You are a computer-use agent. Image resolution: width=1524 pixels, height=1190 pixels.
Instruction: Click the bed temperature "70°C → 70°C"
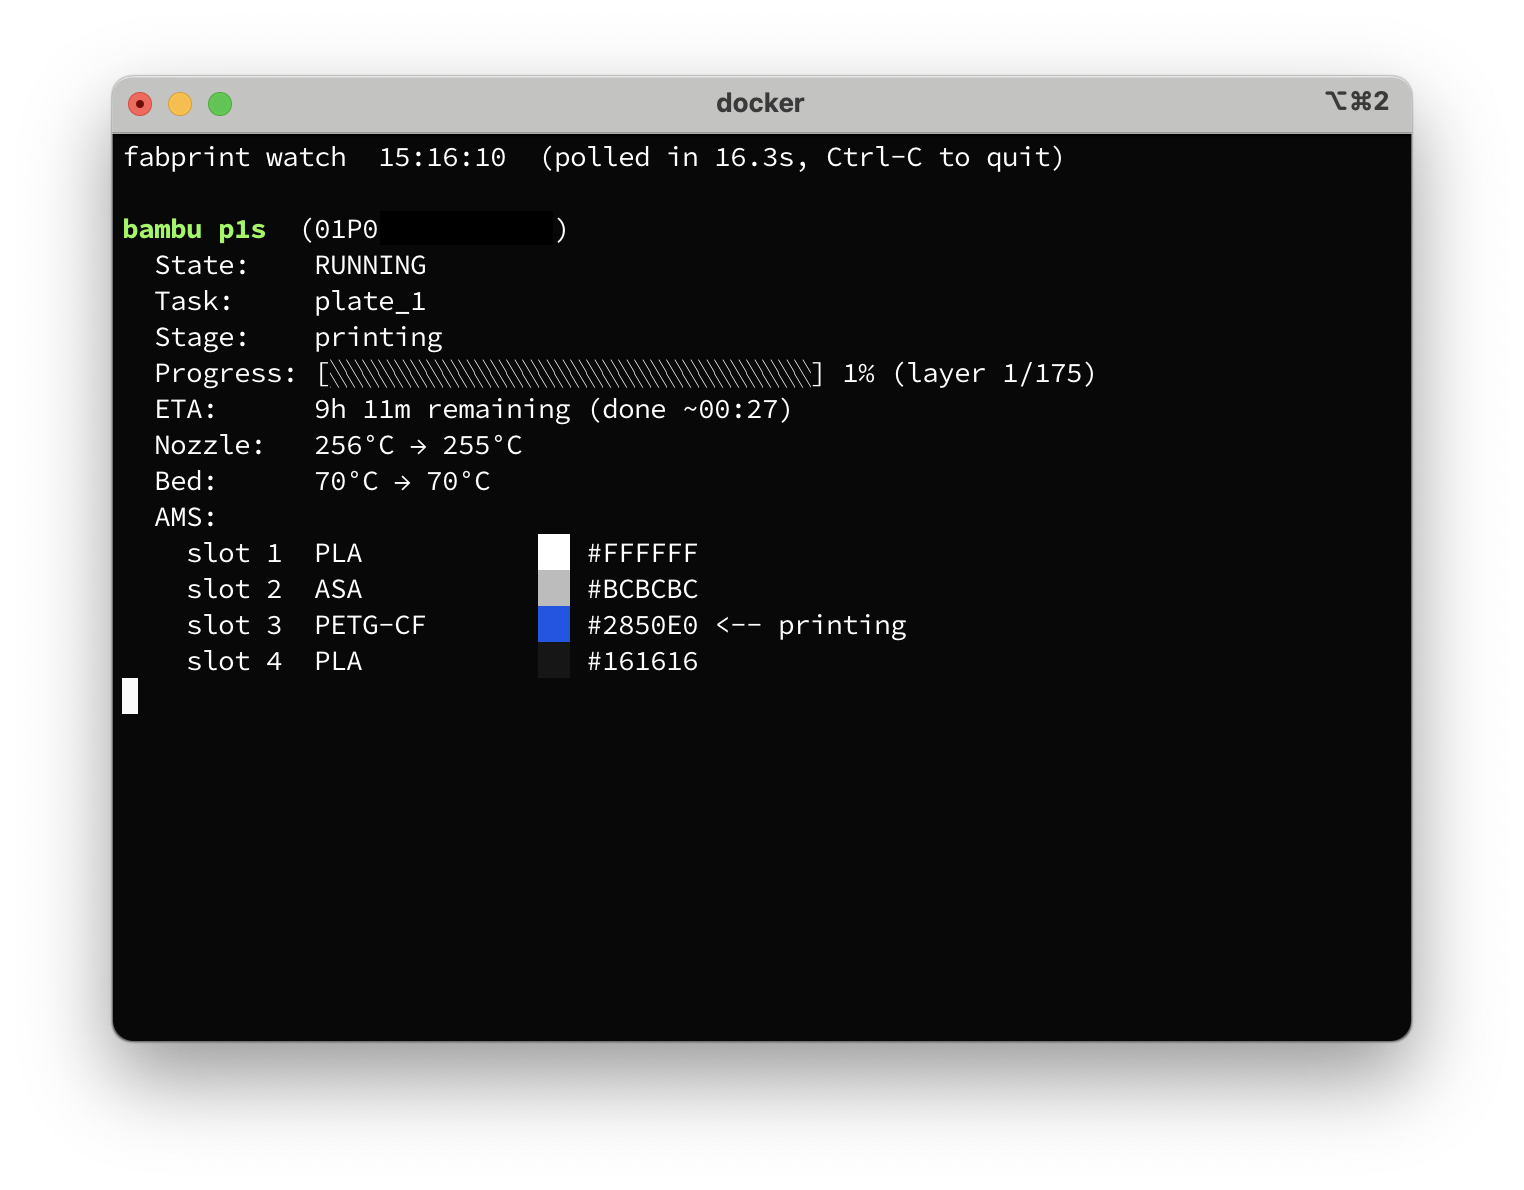click(x=403, y=482)
